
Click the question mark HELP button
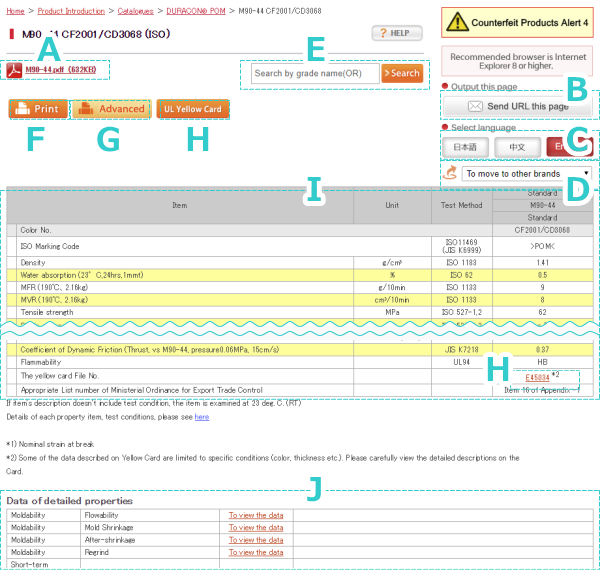point(397,33)
